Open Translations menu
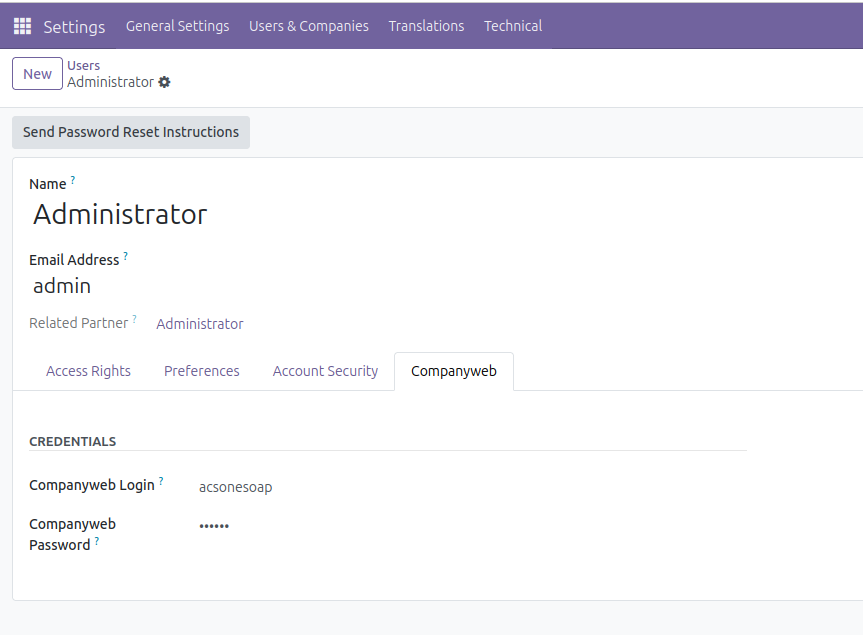 (426, 26)
